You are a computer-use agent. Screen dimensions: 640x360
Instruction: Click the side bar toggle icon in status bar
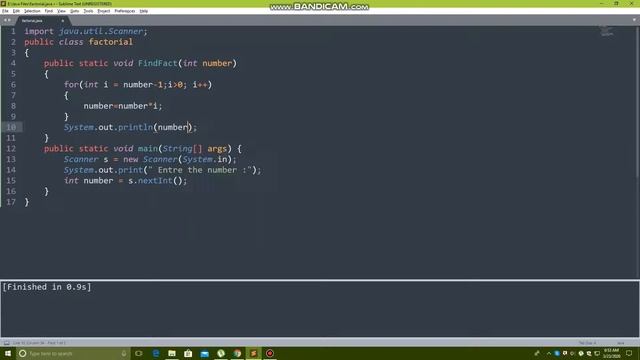pos(7,343)
